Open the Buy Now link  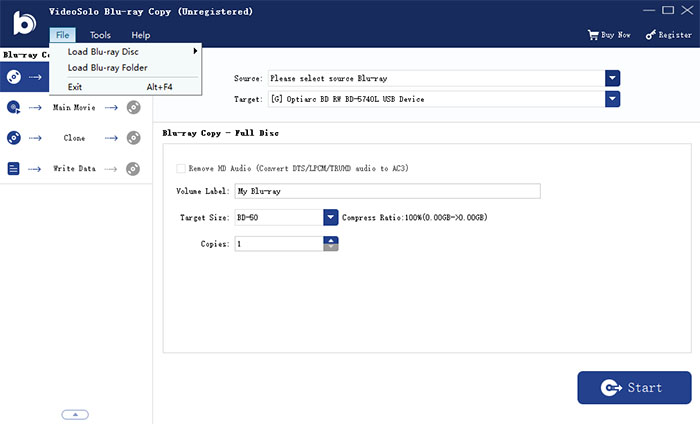click(616, 35)
